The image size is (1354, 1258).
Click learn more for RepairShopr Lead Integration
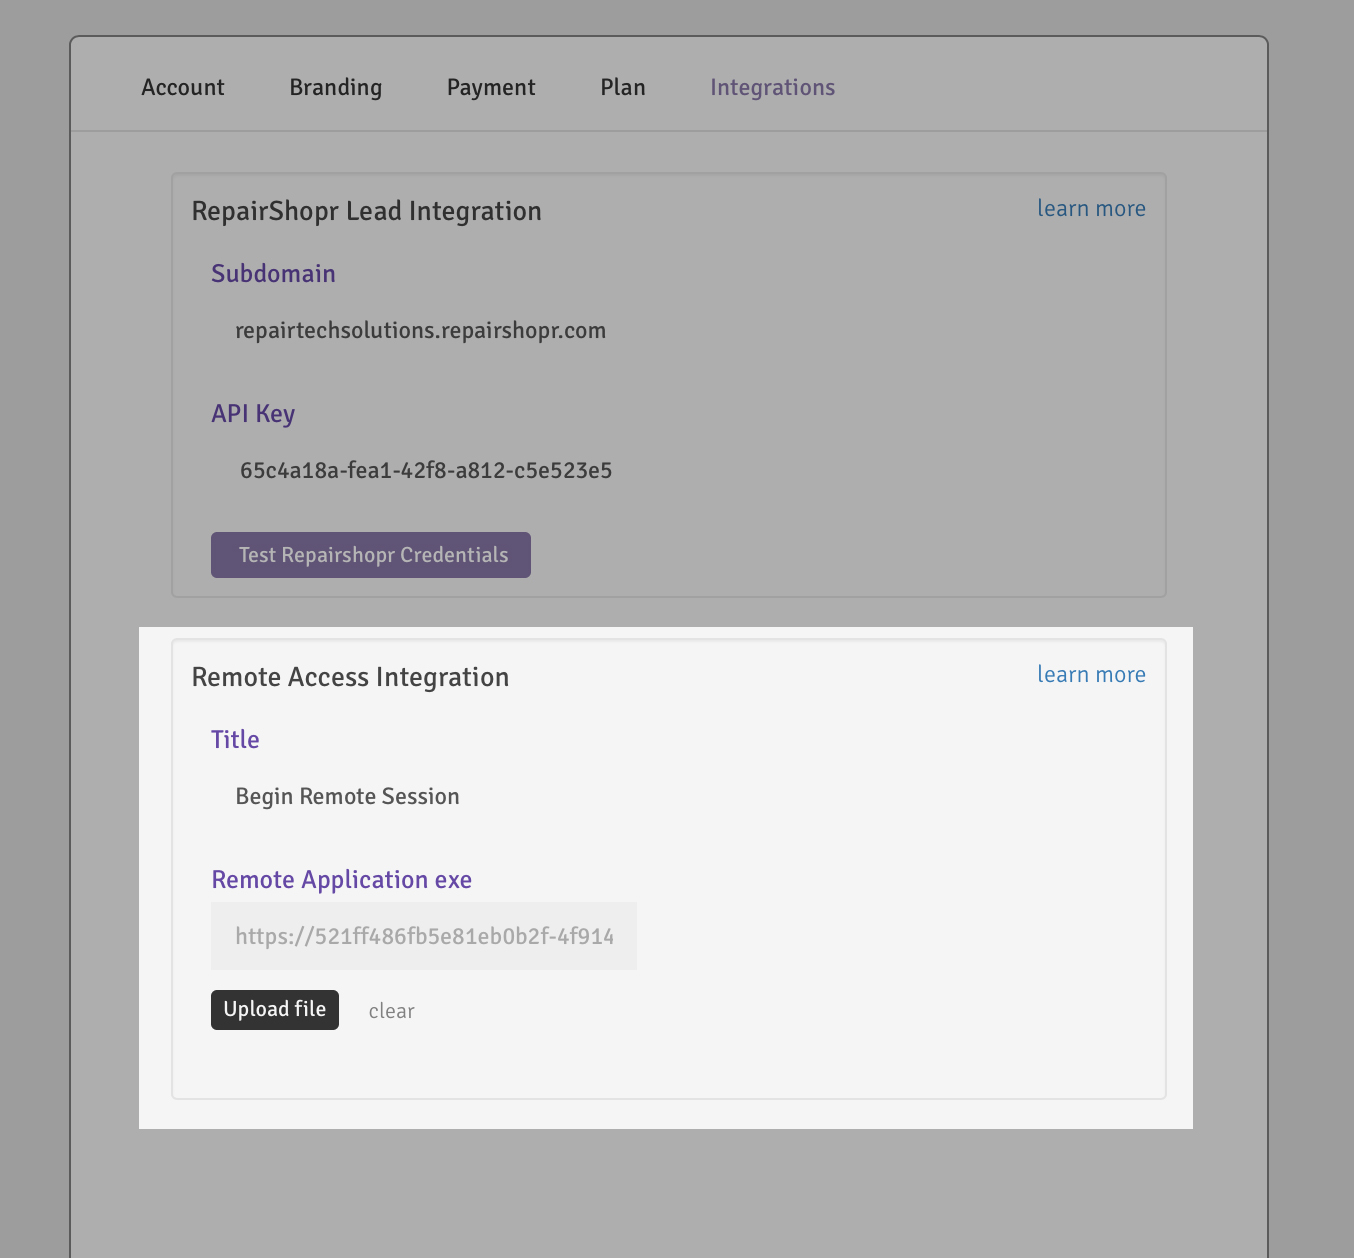click(x=1091, y=208)
